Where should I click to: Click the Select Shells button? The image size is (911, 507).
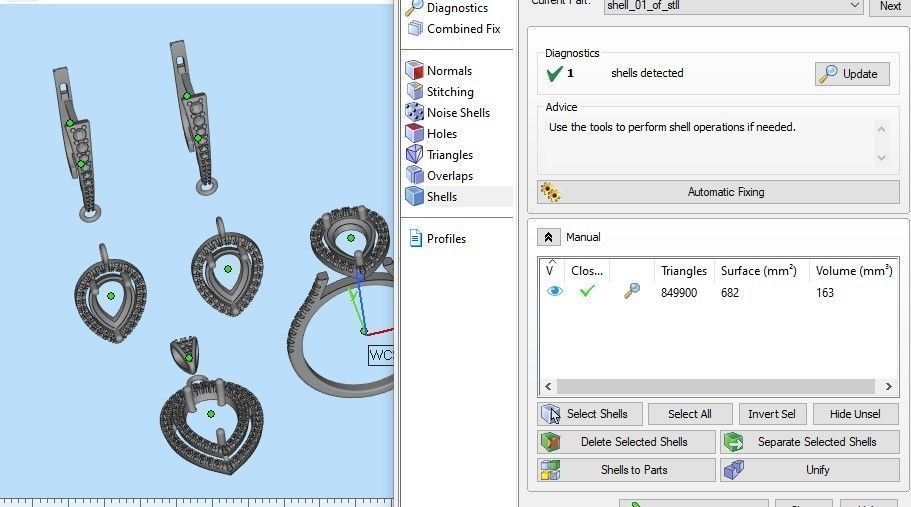[x=590, y=414]
